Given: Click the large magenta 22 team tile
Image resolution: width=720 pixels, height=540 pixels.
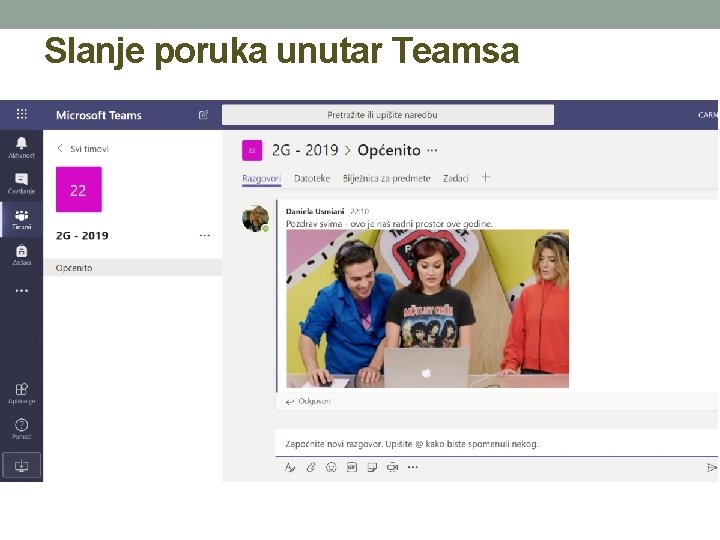Looking at the screenshot, I should tap(79, 189).
